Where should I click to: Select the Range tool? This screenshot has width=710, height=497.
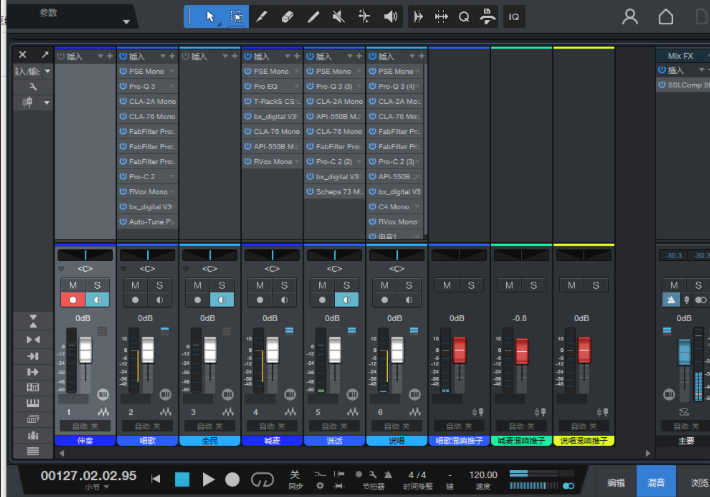(236, 17)
